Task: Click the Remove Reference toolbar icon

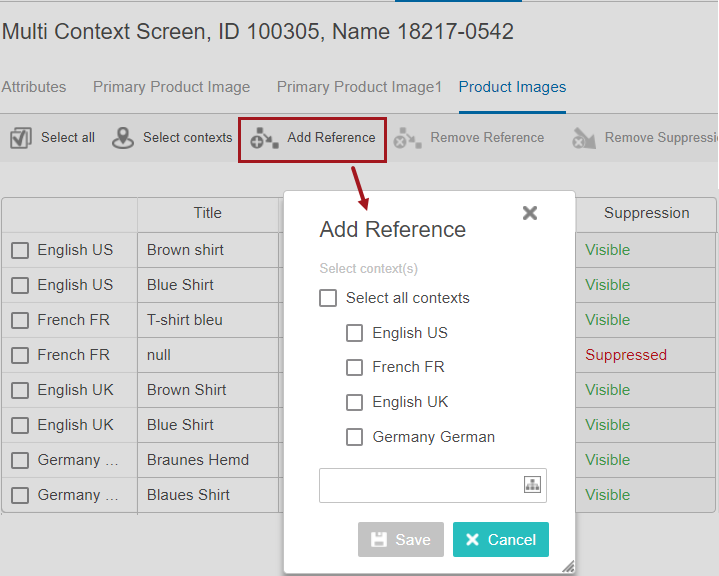Action: tap(407, 138)
